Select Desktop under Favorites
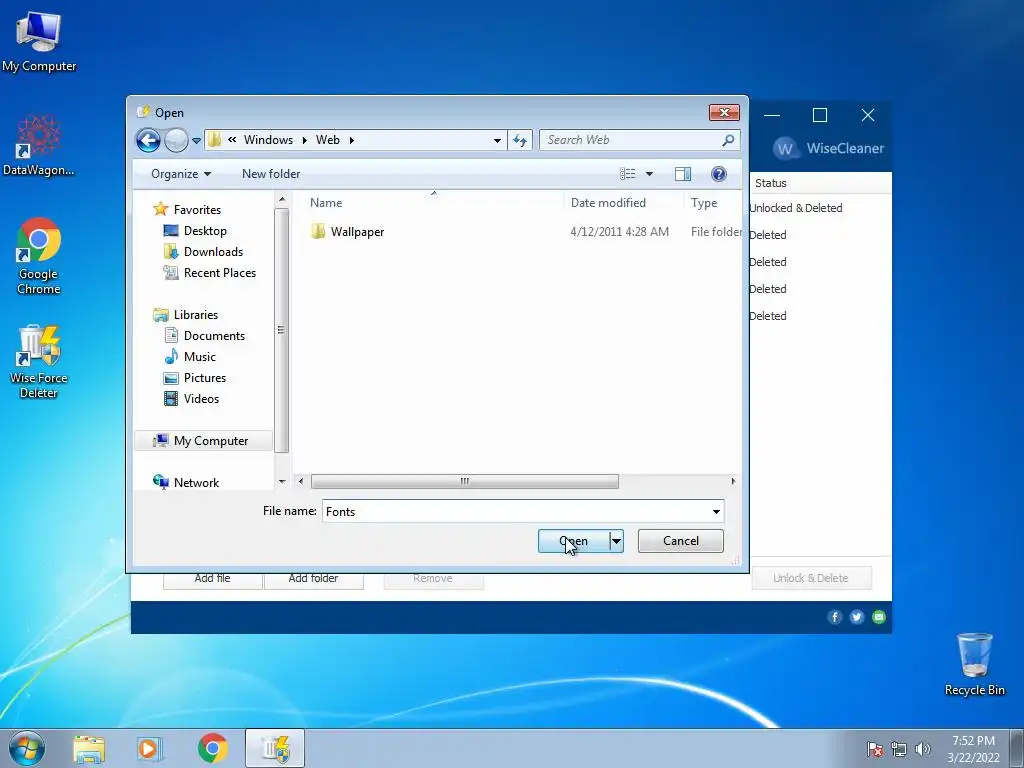This screenshot has height=768, width=1024. coord(205,231)
